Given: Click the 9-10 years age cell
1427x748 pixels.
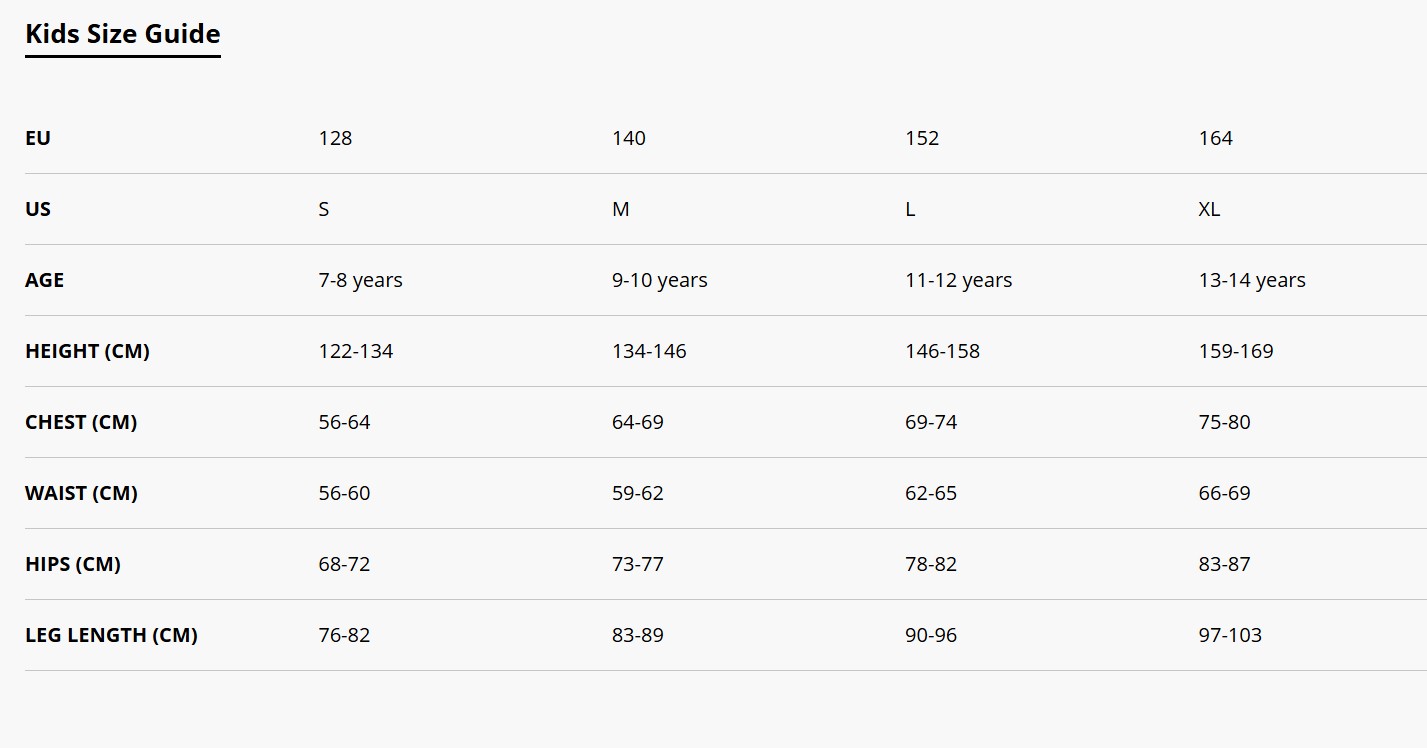Looking at the screenshot, I should [x=660, y=280].
